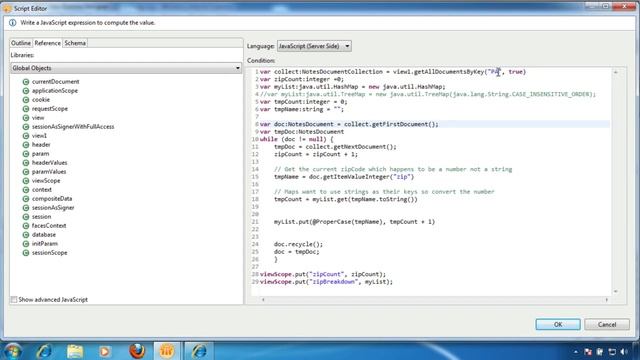Click the context object icon
The height and width of the screenshot is (360, 640).
click(x=26, y=189)
